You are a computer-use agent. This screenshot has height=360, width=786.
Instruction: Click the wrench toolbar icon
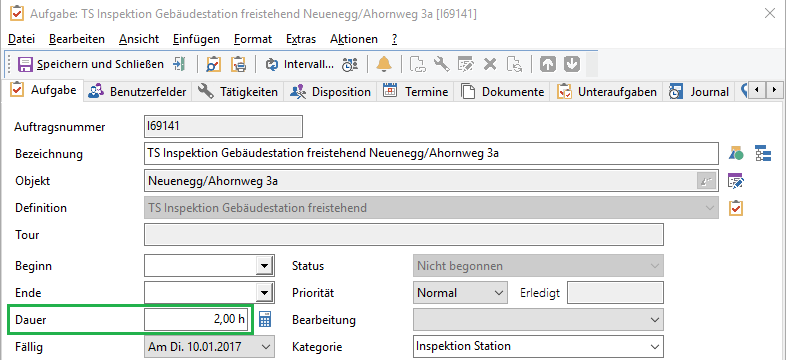[441, 64]
